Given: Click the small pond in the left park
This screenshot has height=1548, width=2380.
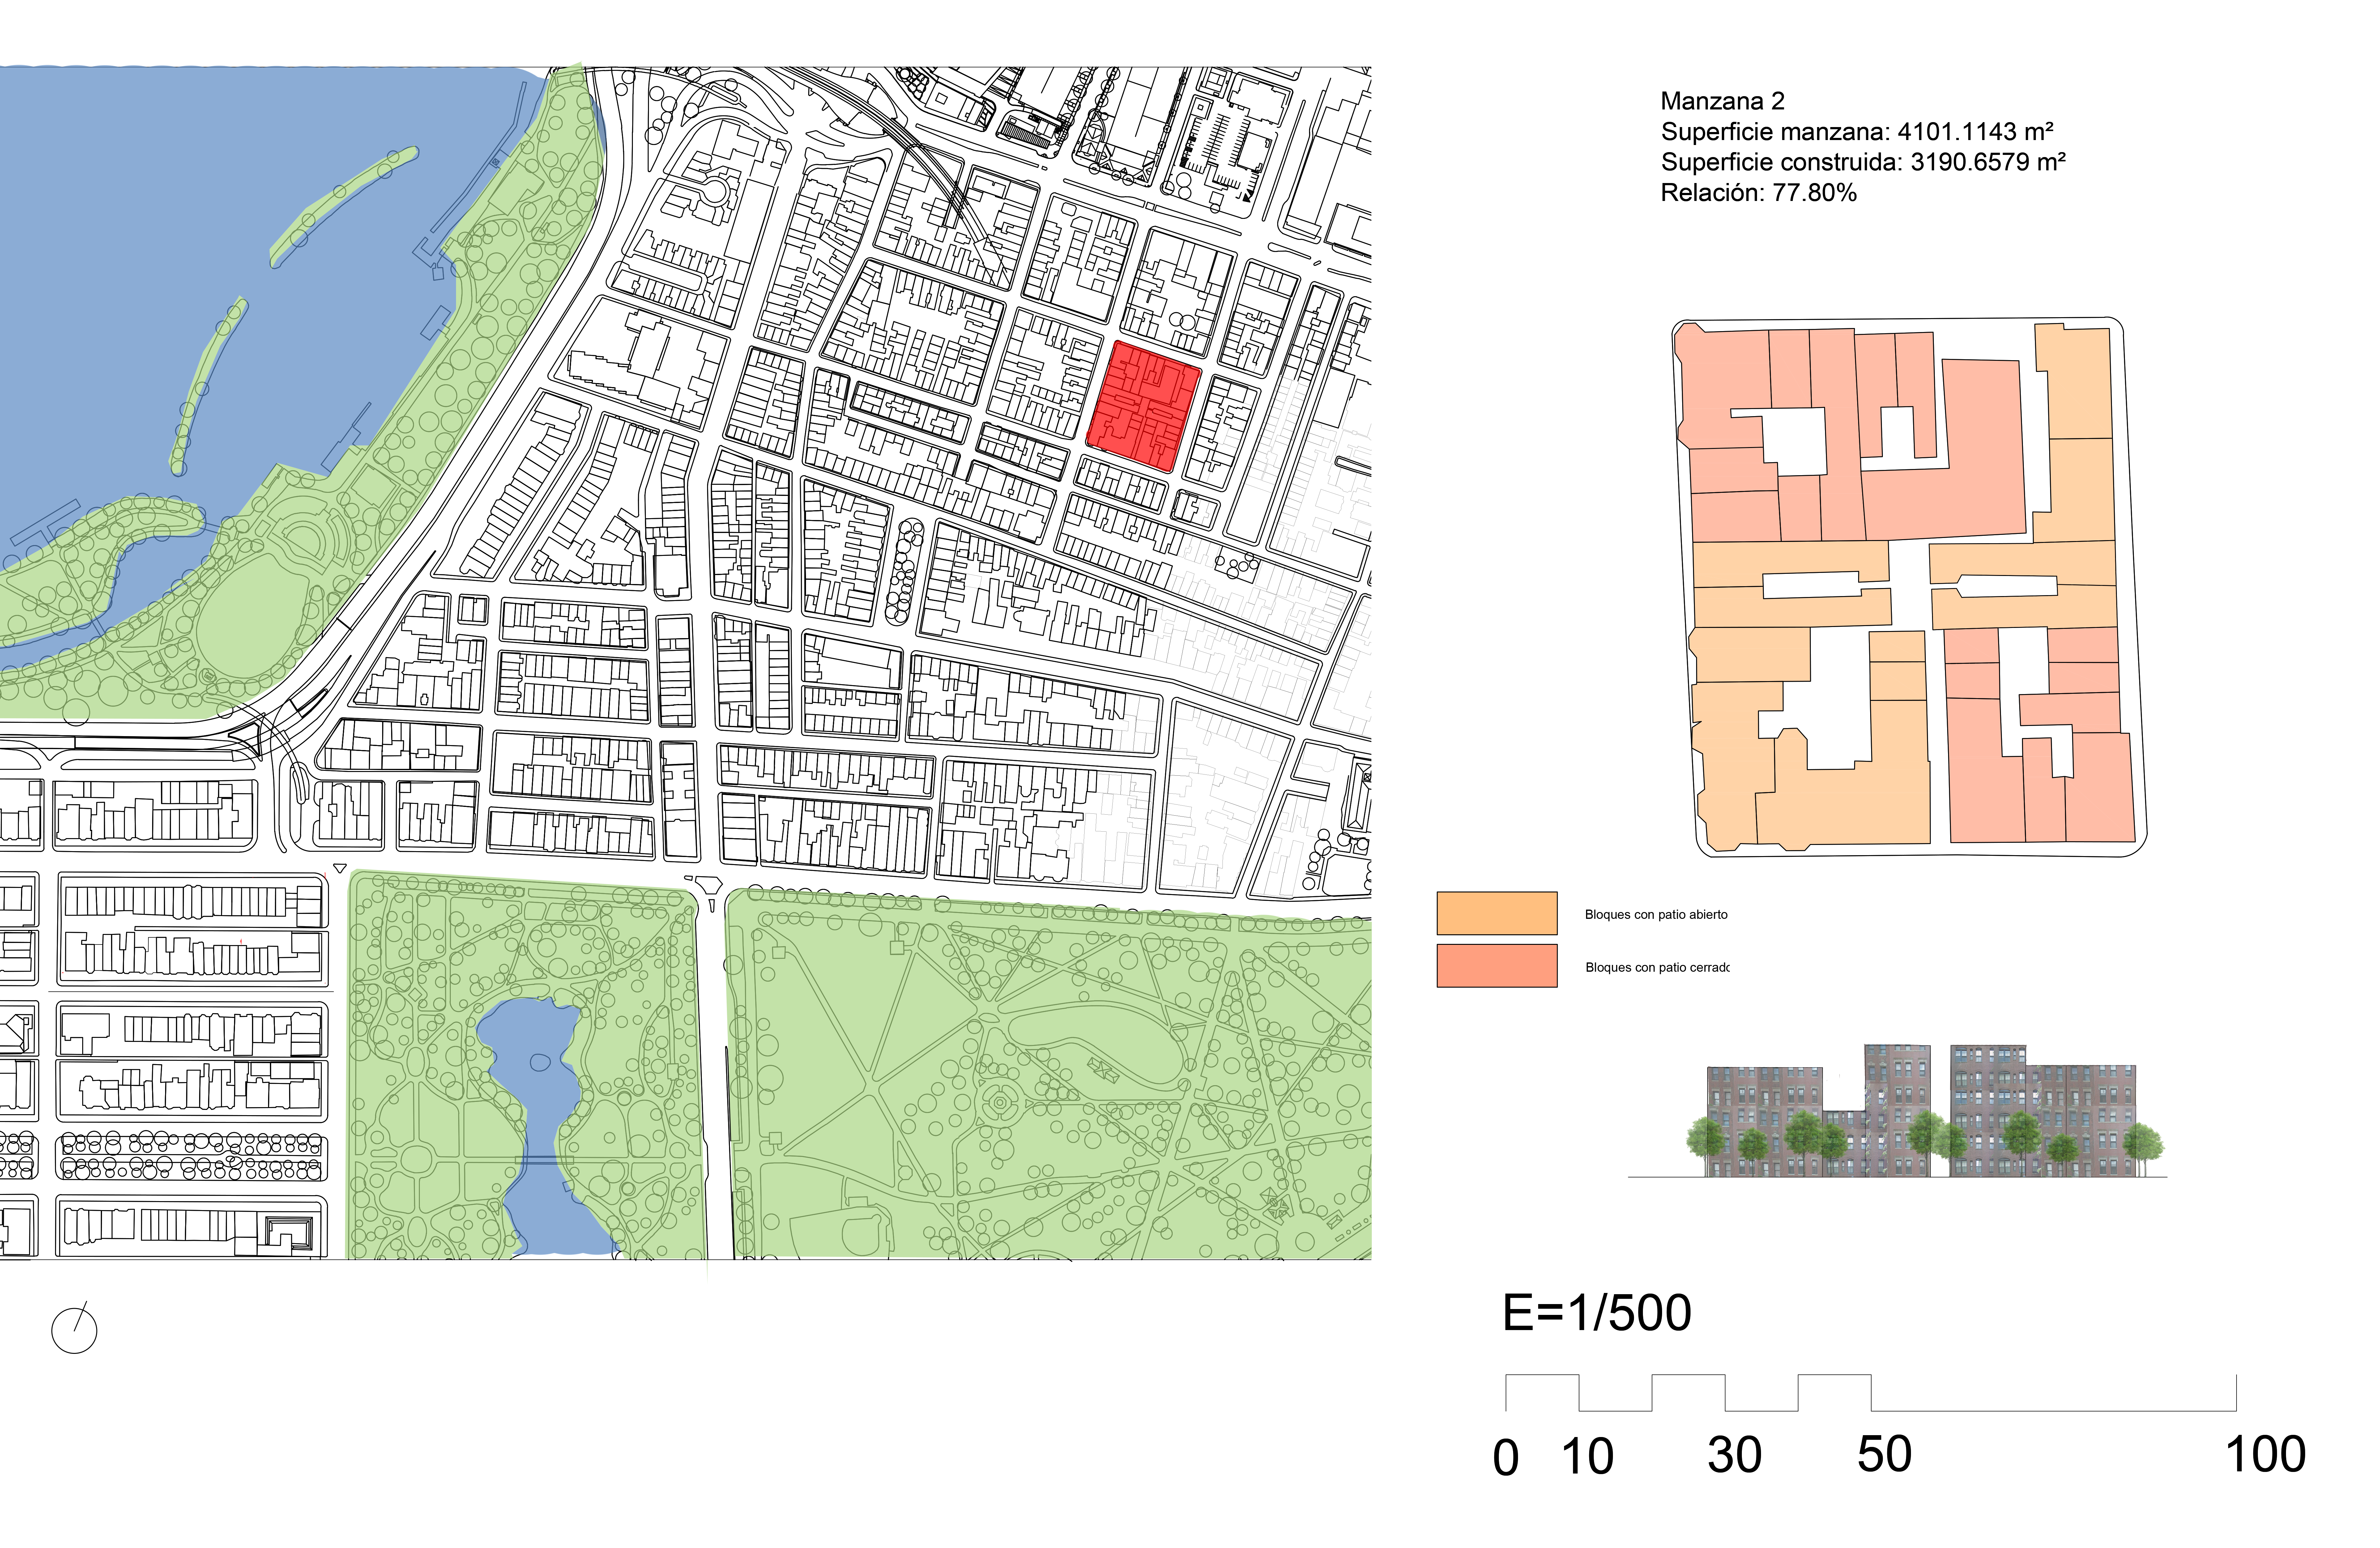Looking at the screenshot, I should tap(540, 1125).
